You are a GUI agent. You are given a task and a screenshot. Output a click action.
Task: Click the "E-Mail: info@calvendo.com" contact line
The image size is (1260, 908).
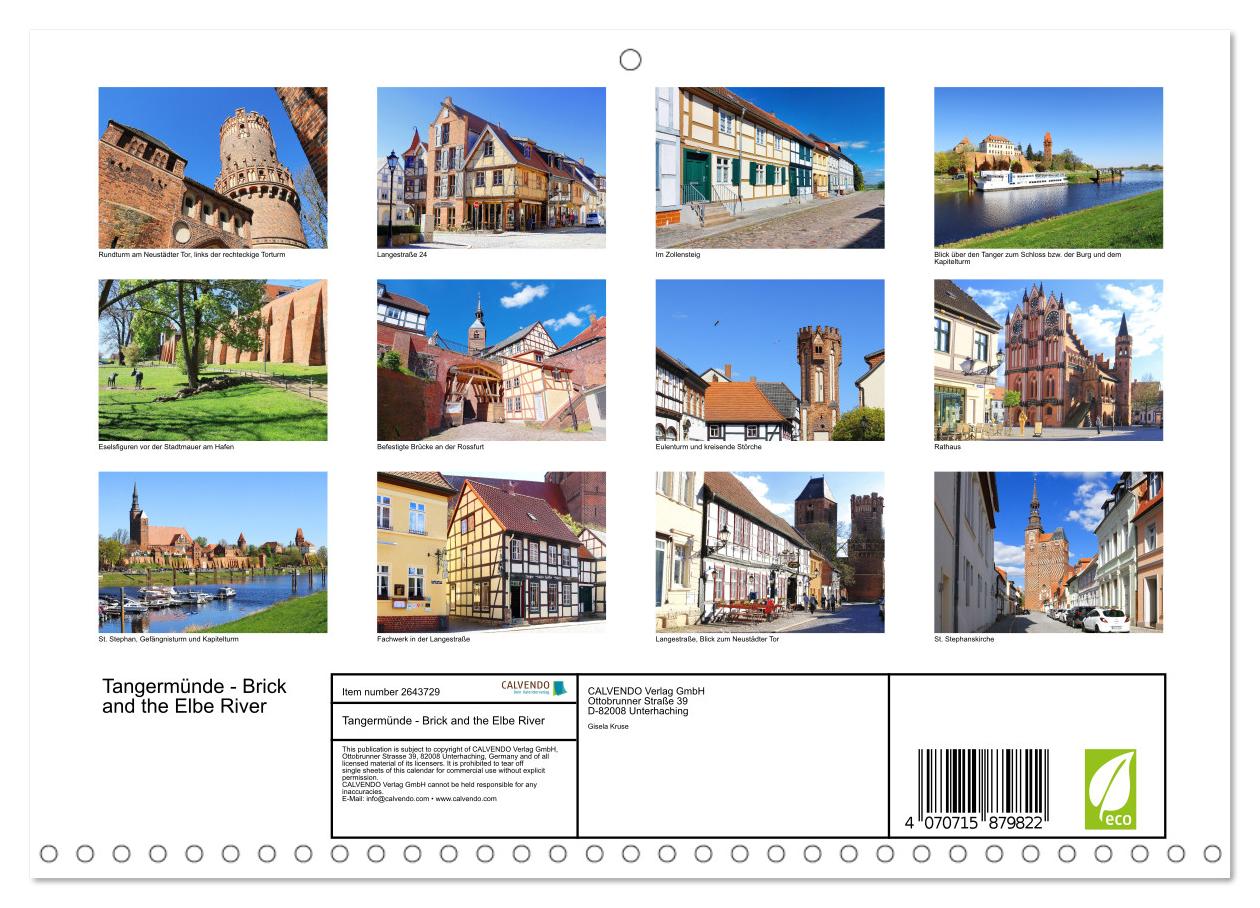[x=419, y=799]
